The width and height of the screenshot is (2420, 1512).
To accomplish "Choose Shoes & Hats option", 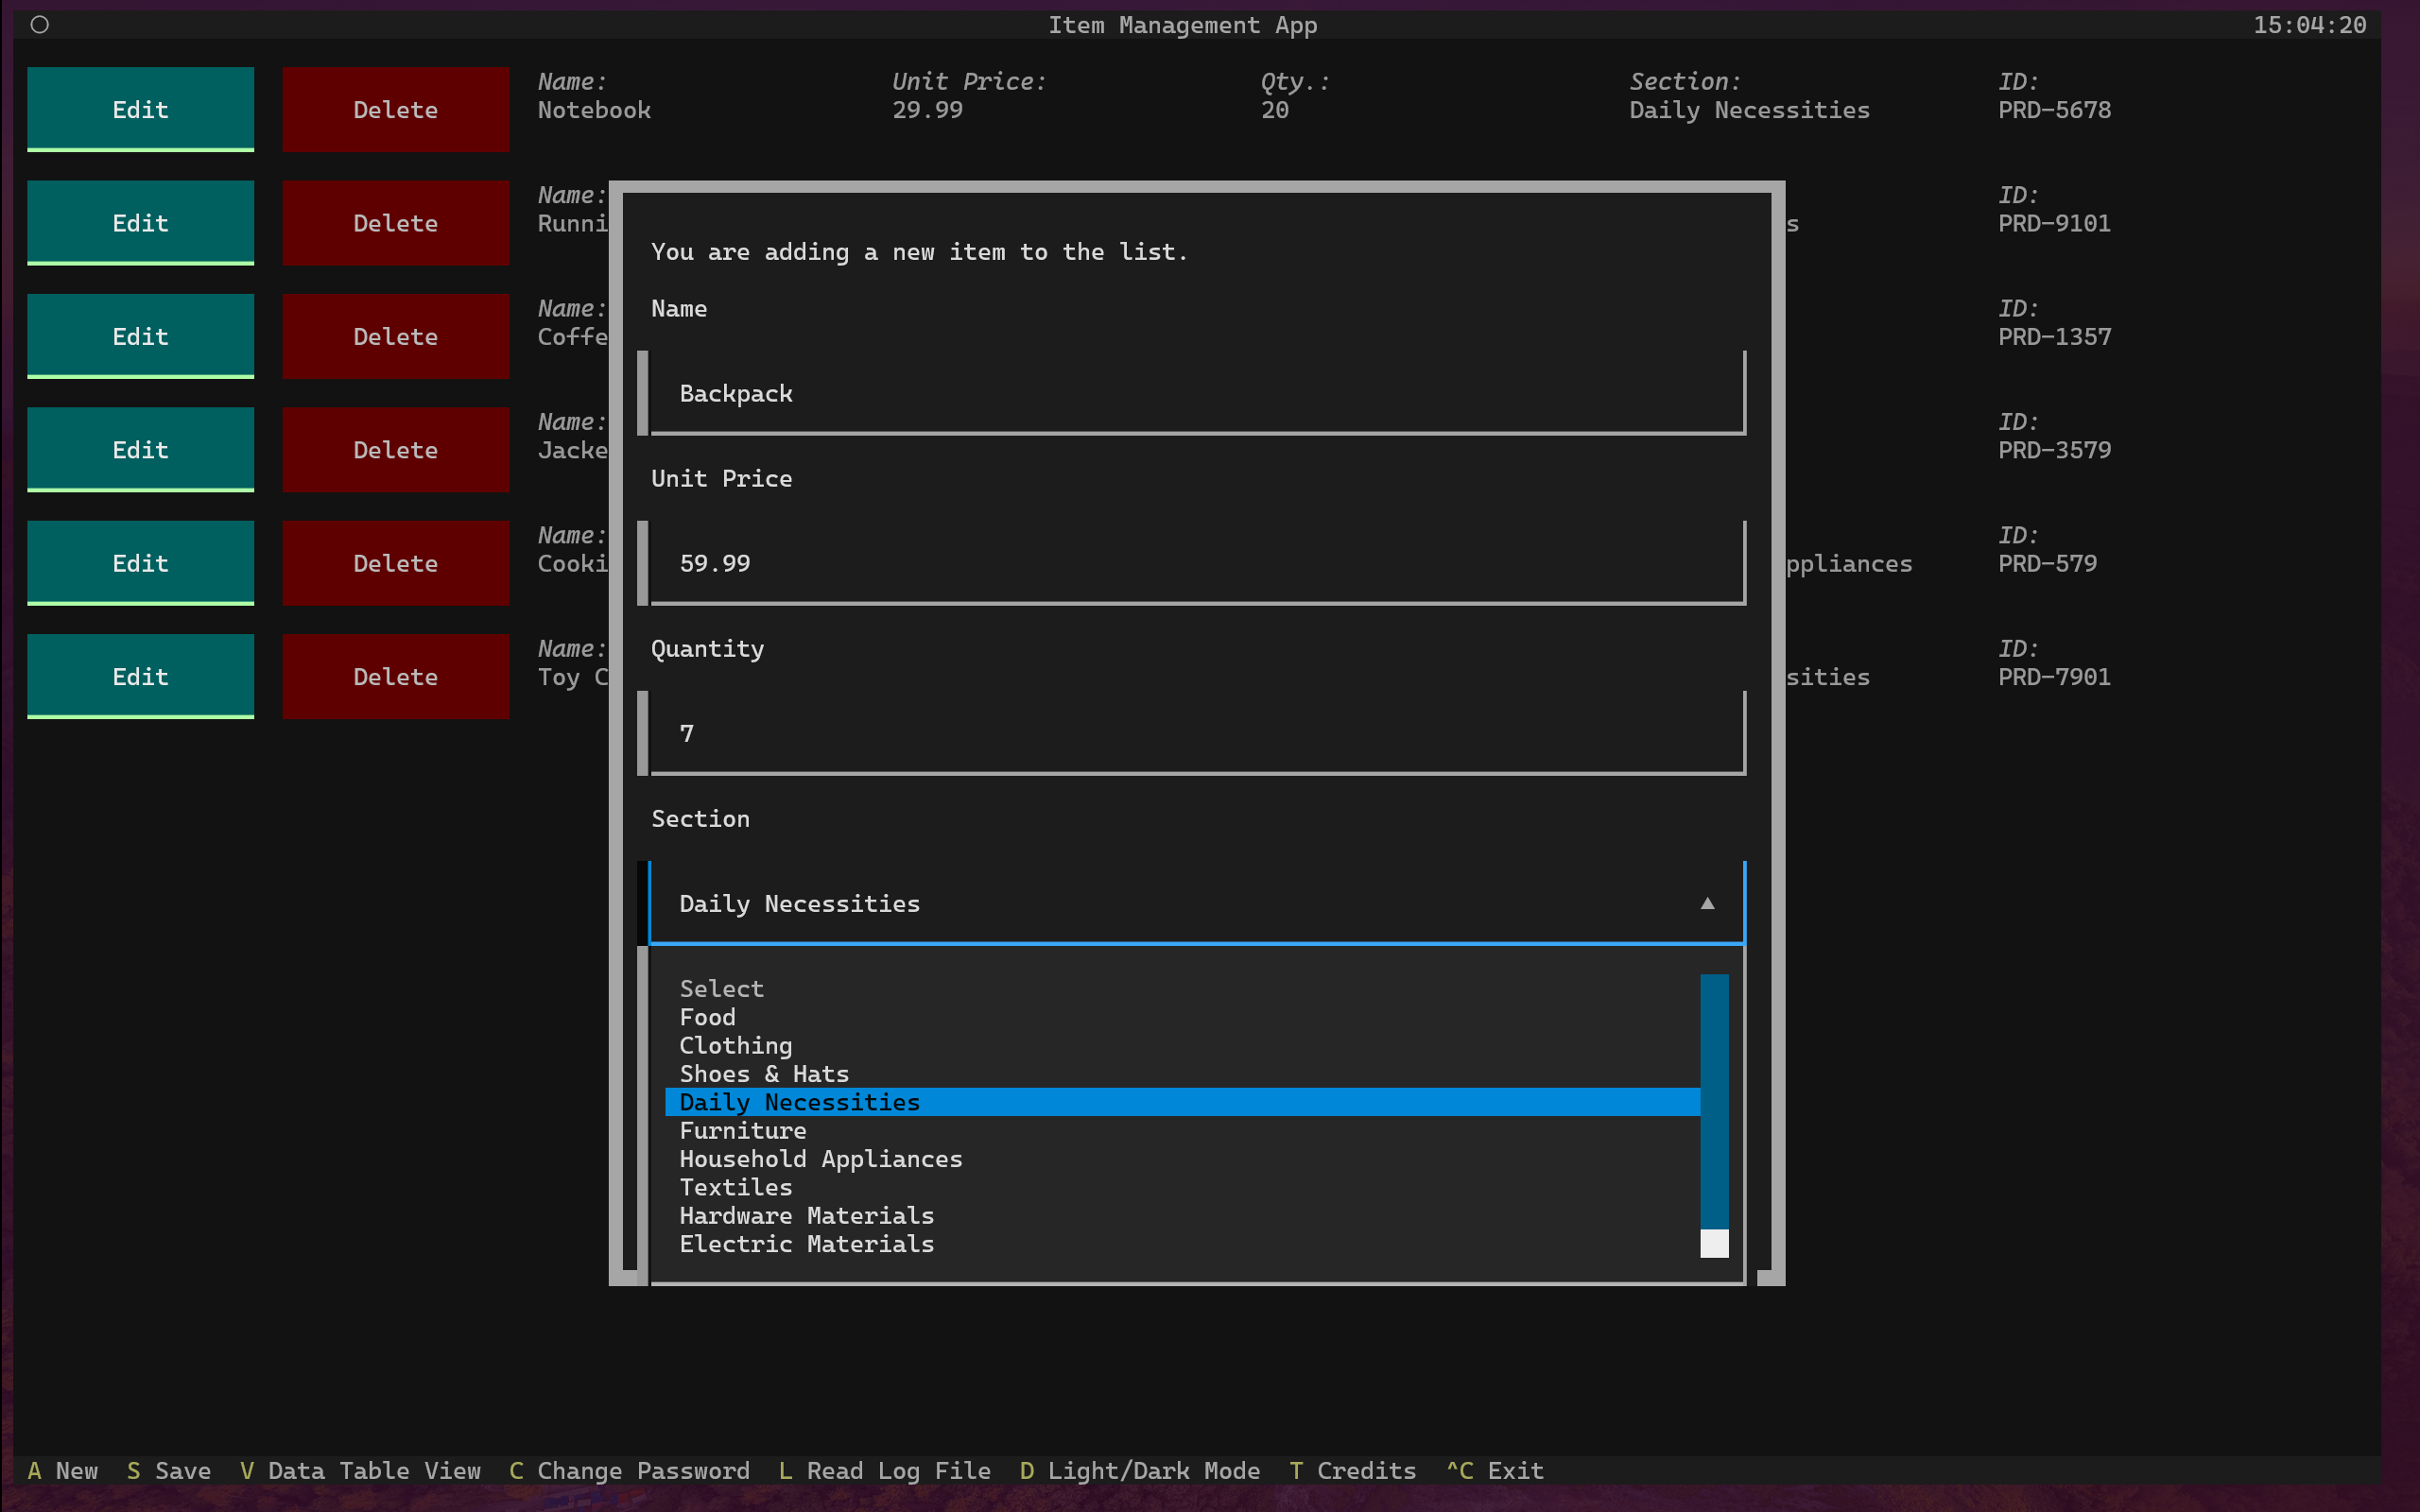I will point(1182,1074).
